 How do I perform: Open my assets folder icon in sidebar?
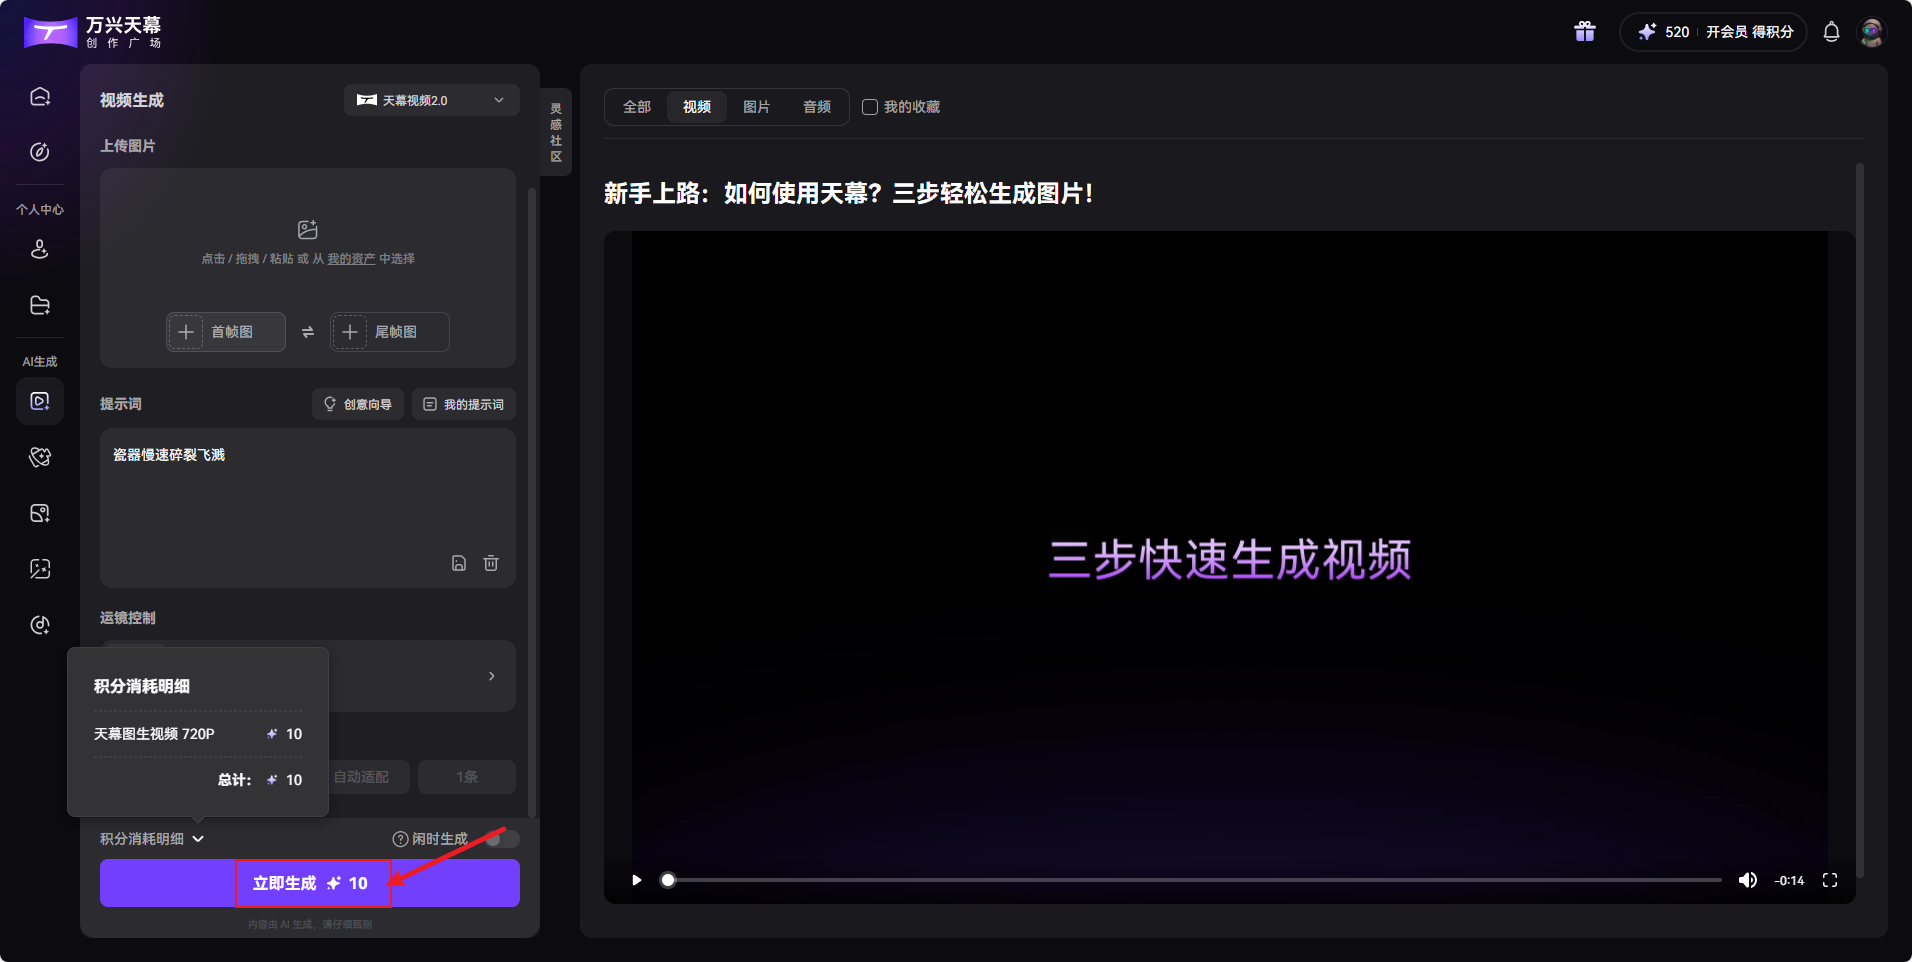[39, 305]
